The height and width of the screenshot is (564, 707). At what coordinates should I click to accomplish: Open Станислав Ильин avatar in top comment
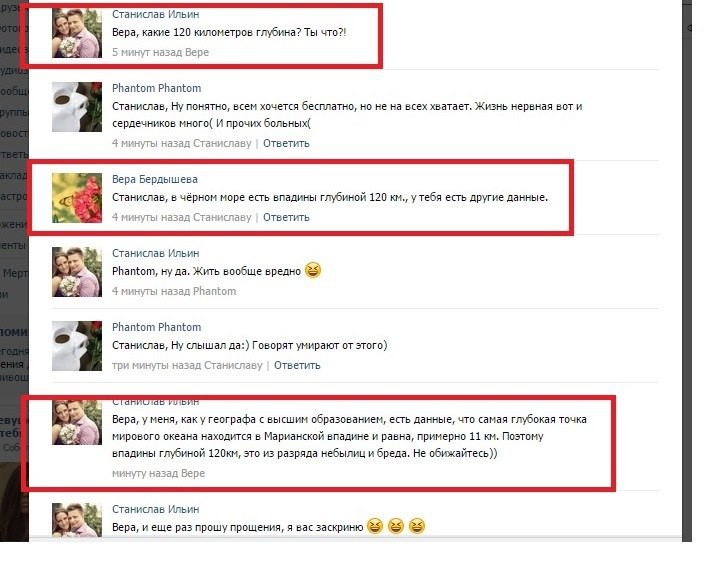pos(77,33)
